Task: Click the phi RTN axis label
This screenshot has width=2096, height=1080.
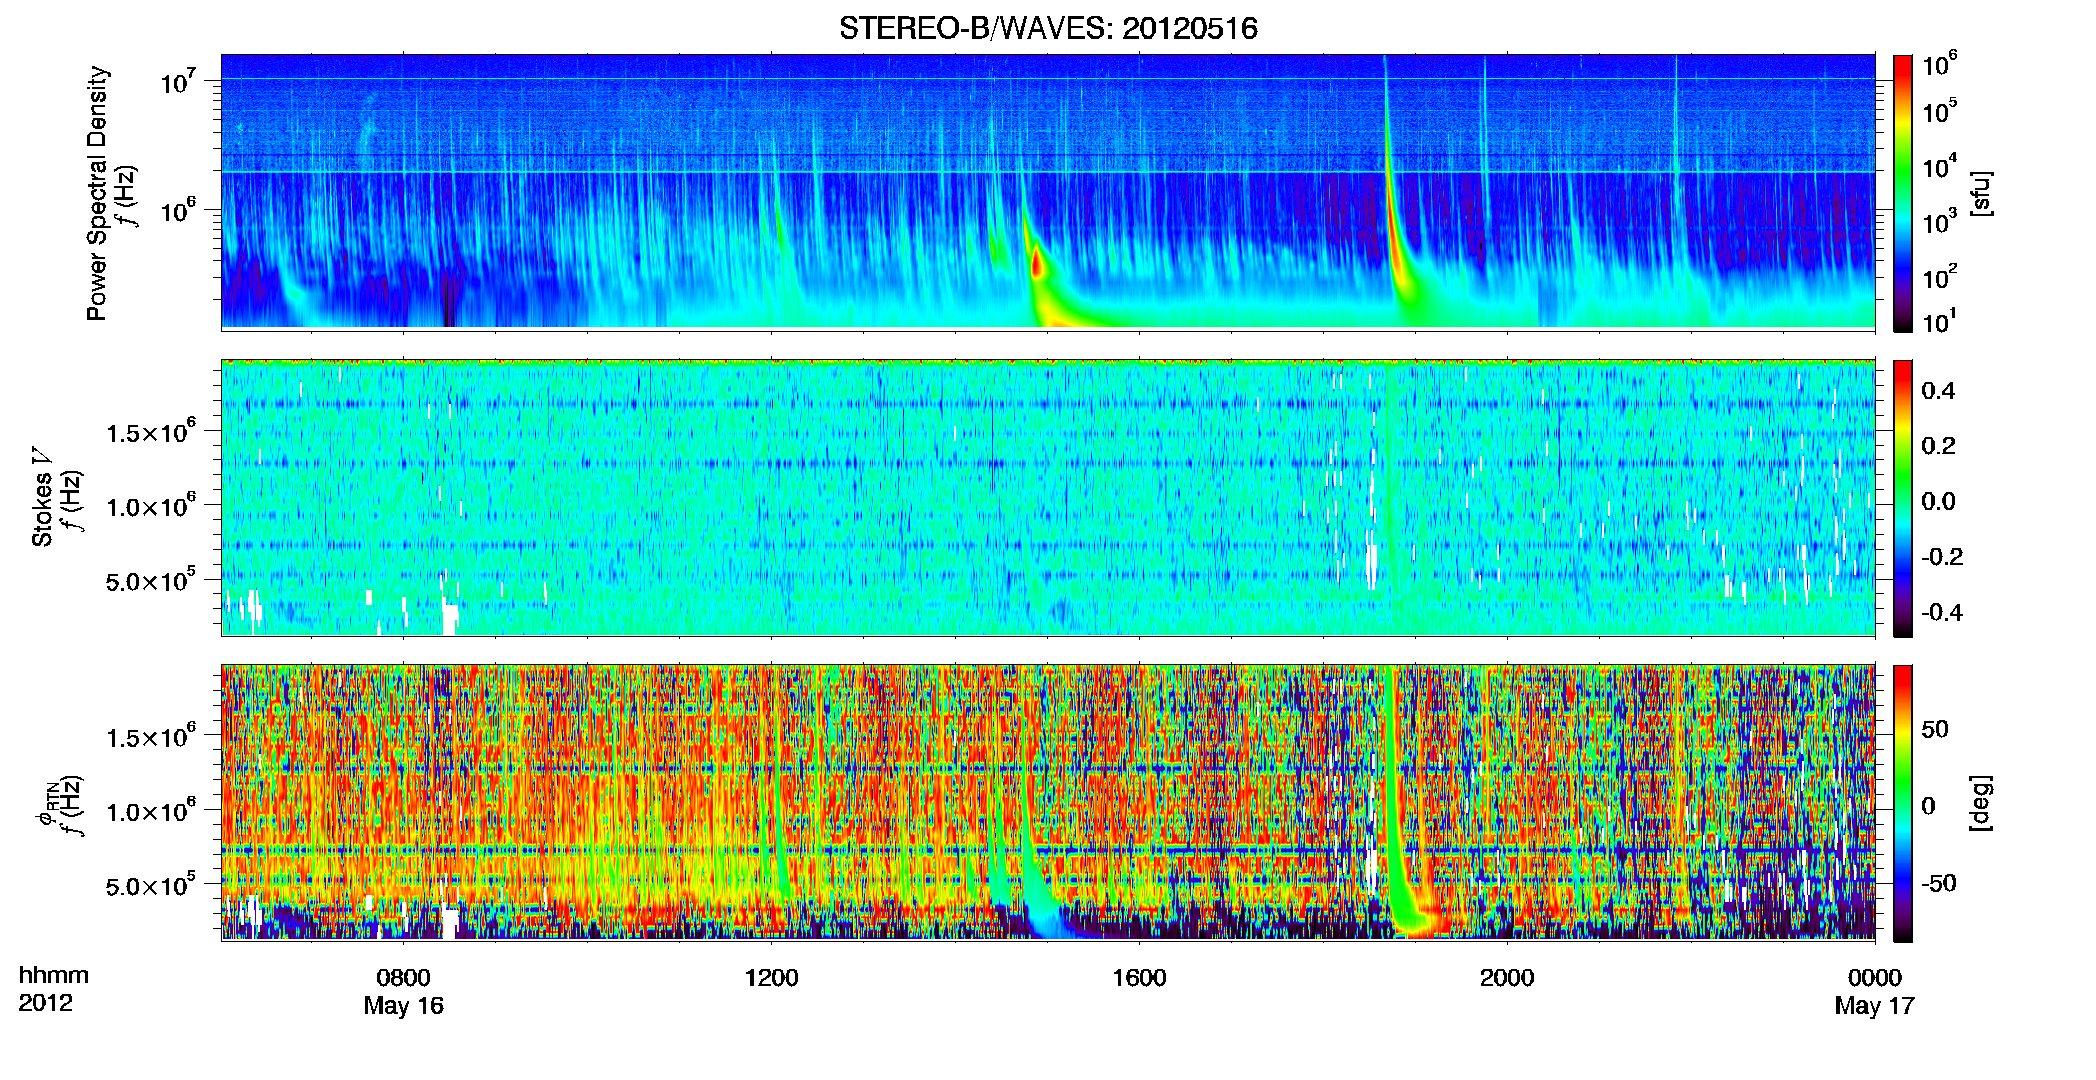Action: click(x=45, y=803)
